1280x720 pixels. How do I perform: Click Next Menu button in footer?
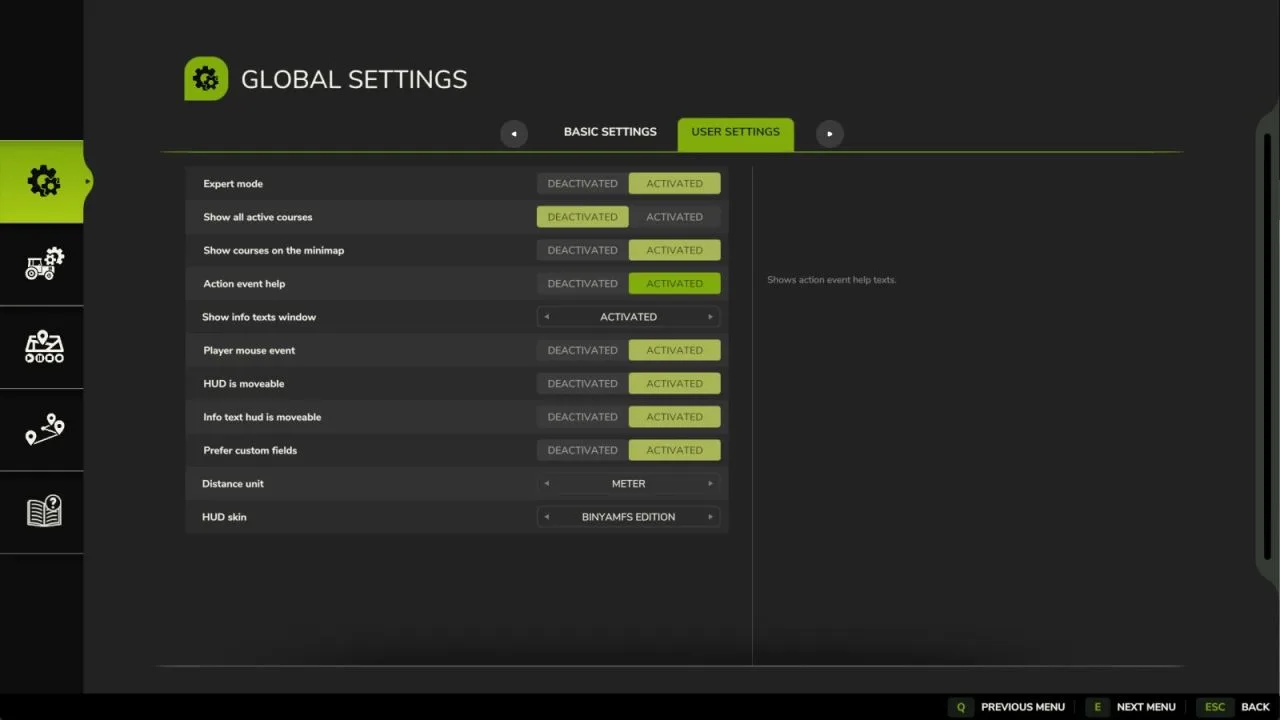click(1146, 707)
